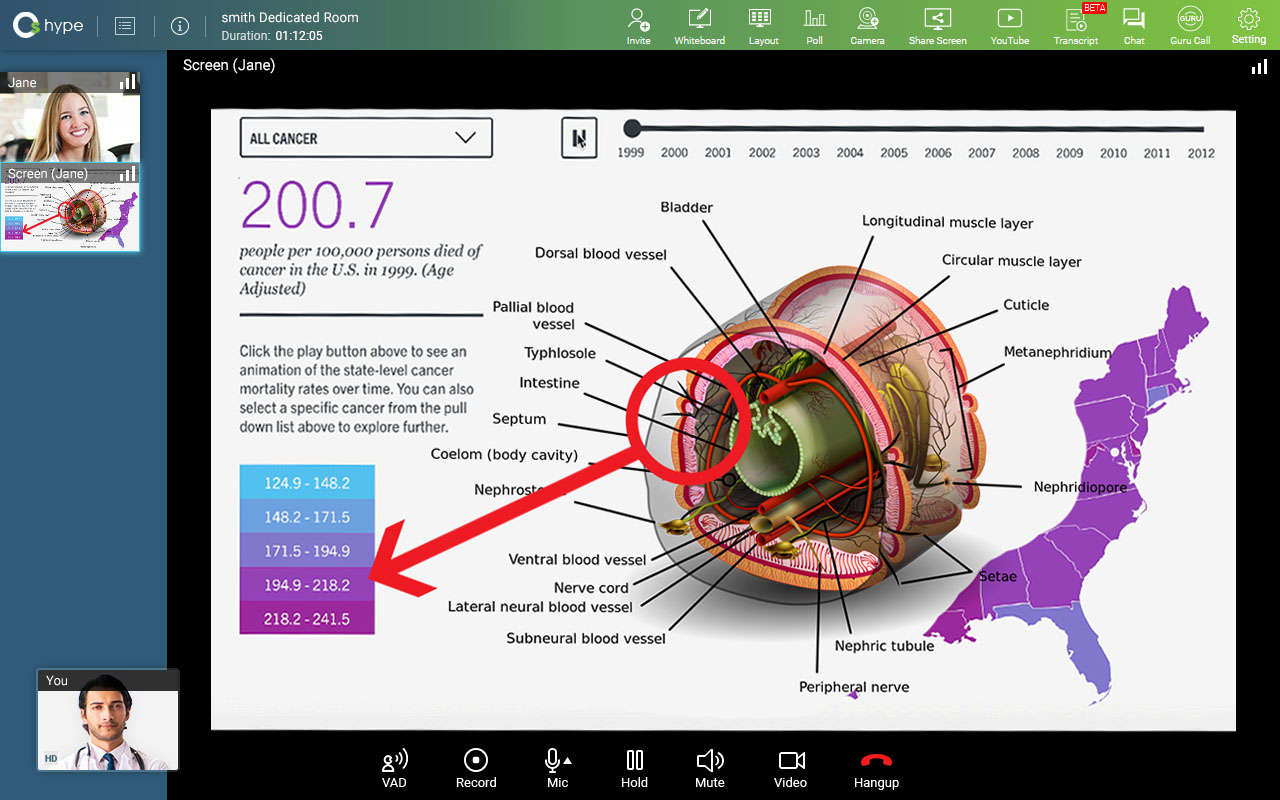Image resolution: width=1280 pixels, height=800 pixels.
Task: Open the YouTube sharing tool
Action: tap(1010, 26)
